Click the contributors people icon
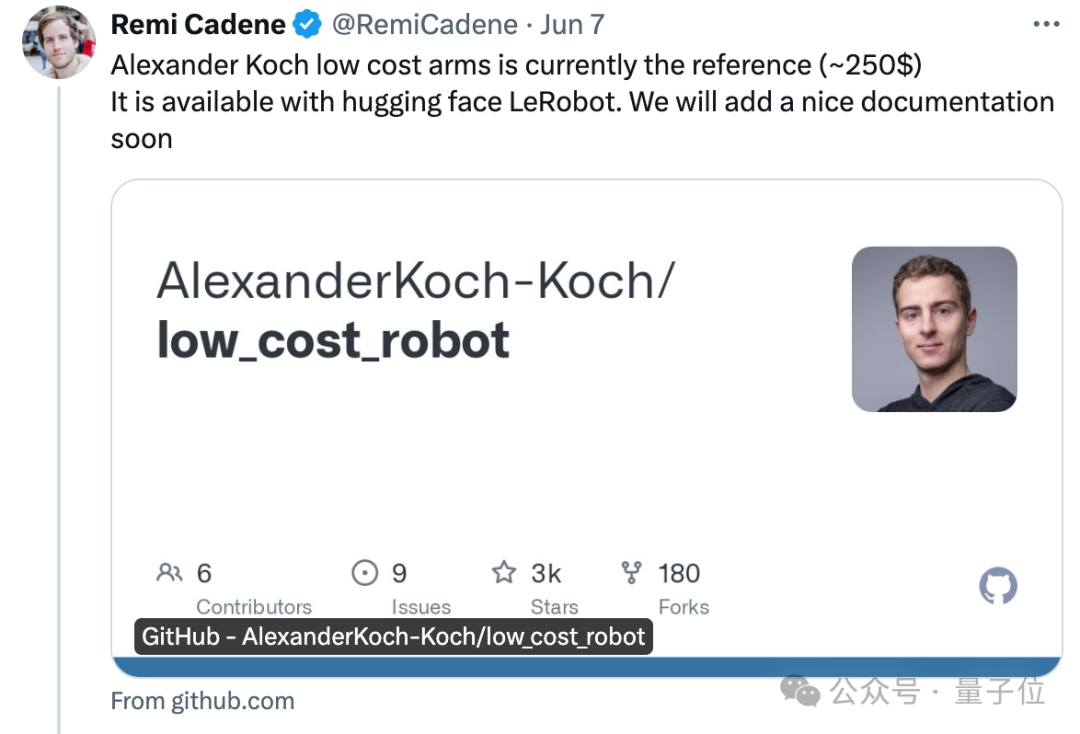Screen dimensions: 1080x734 point(169,572)
